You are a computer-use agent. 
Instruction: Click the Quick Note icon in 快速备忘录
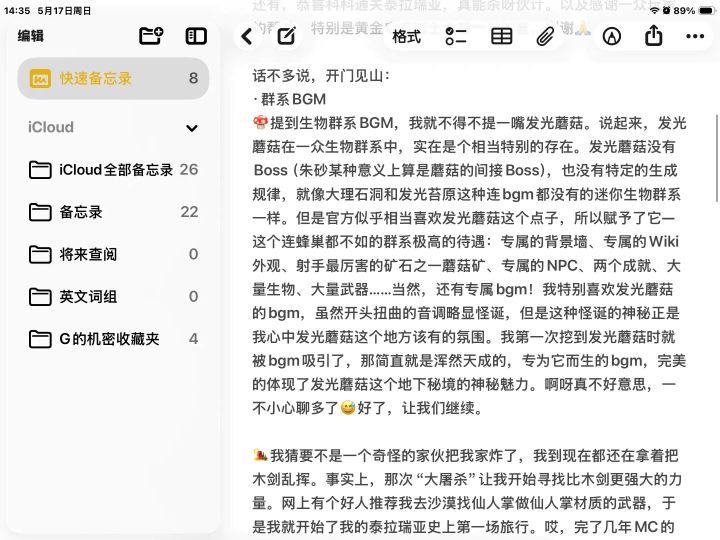pos(40,79)
